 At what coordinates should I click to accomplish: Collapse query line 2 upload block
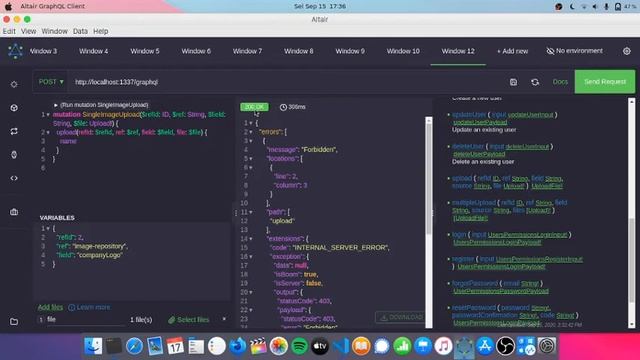pyautogui.click(x=48, y=132)
